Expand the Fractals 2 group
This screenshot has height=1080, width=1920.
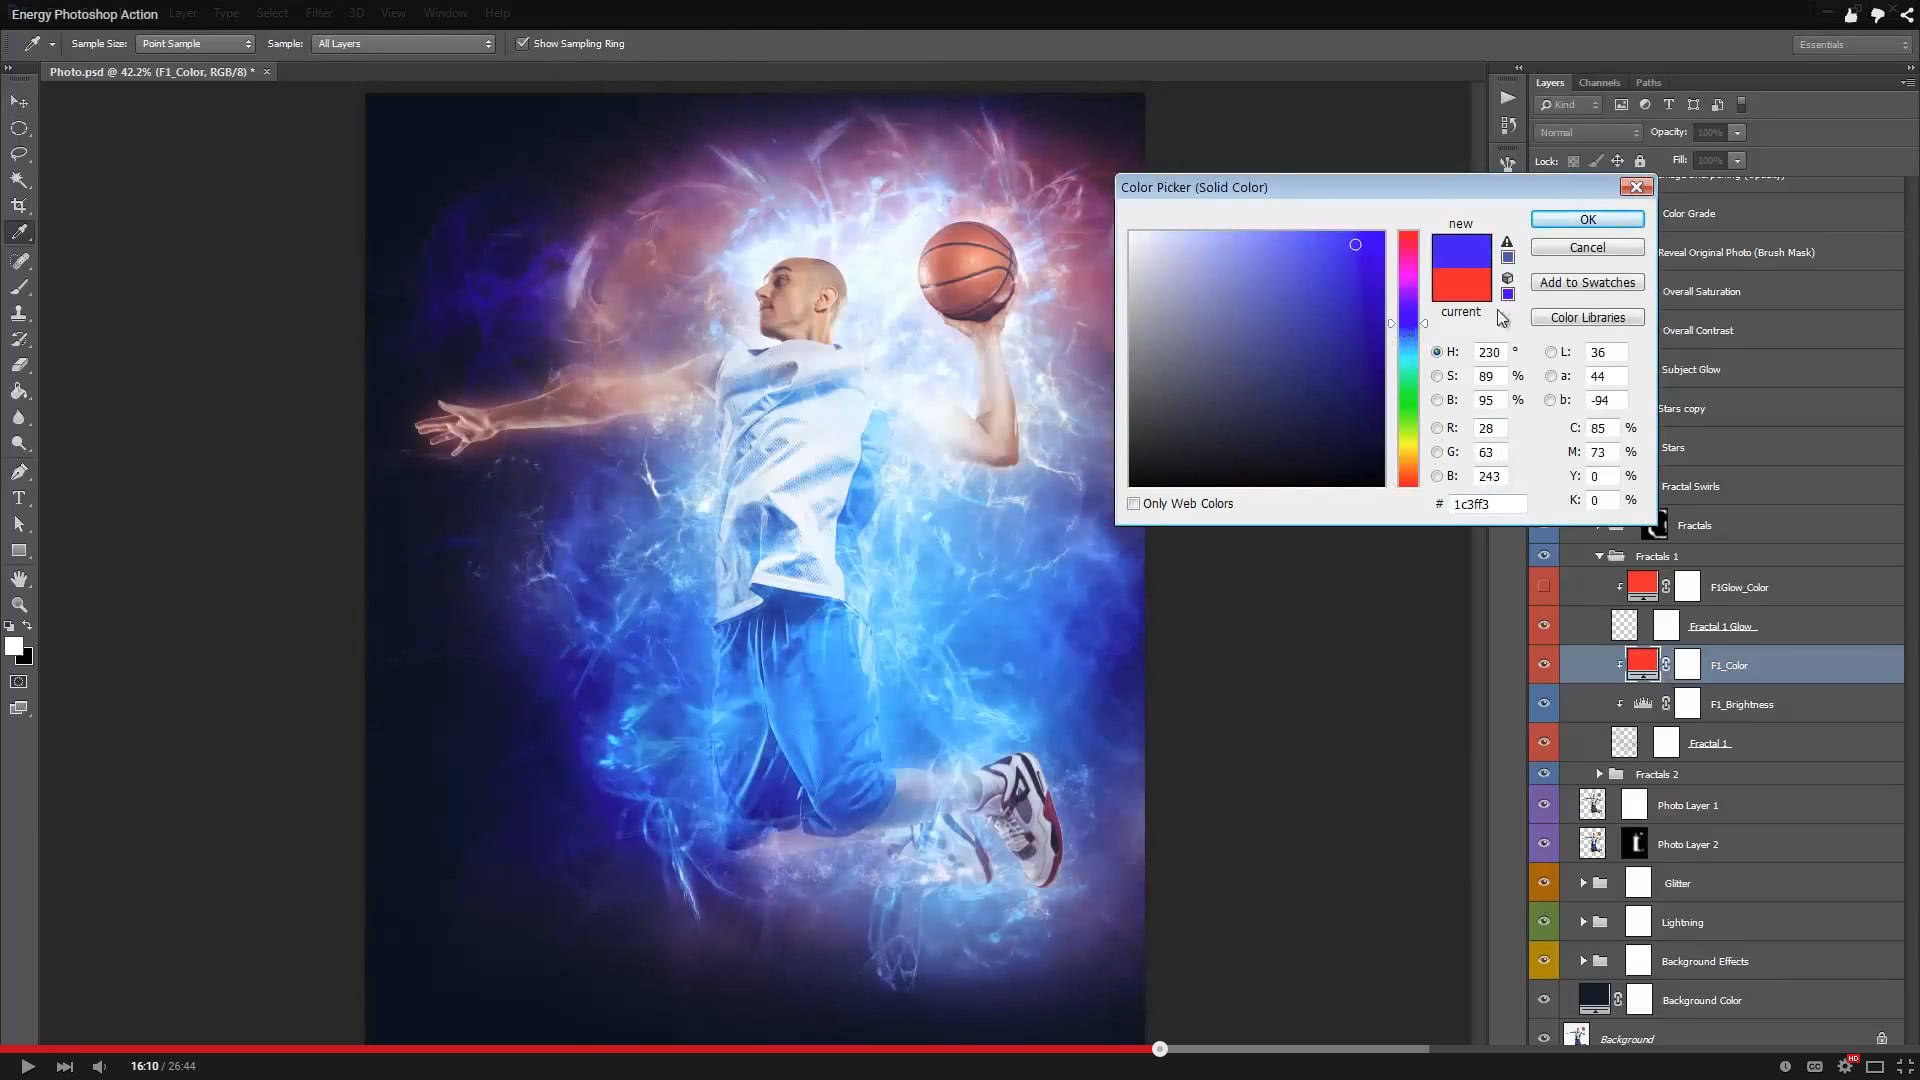[x=1599, y=774]
